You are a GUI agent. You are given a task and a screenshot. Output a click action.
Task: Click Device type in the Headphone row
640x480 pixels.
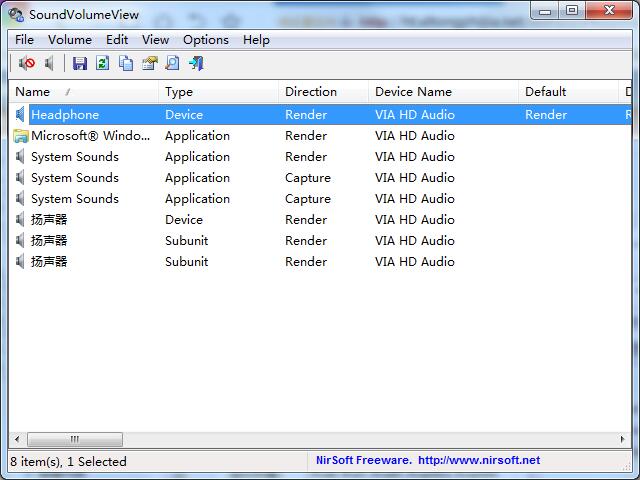point(184,115)
